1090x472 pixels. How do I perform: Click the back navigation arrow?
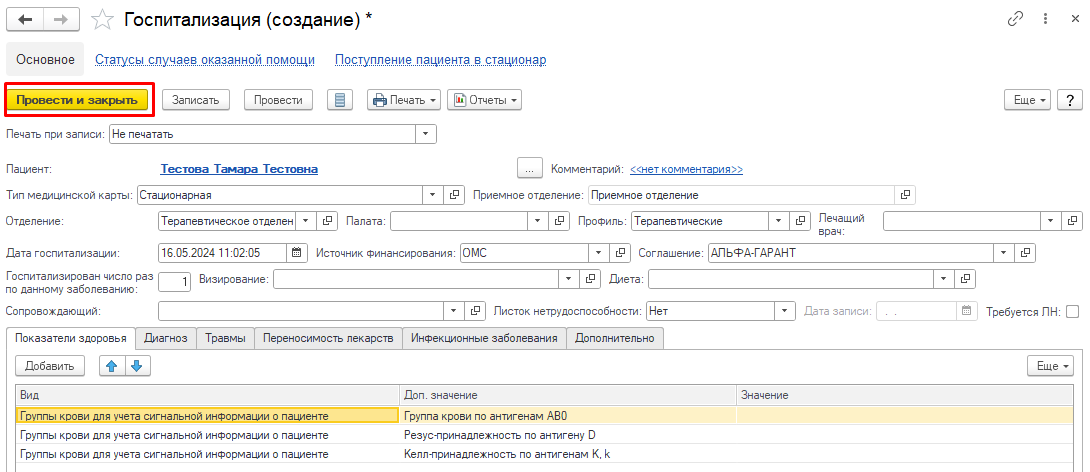(x=24, y=20)
